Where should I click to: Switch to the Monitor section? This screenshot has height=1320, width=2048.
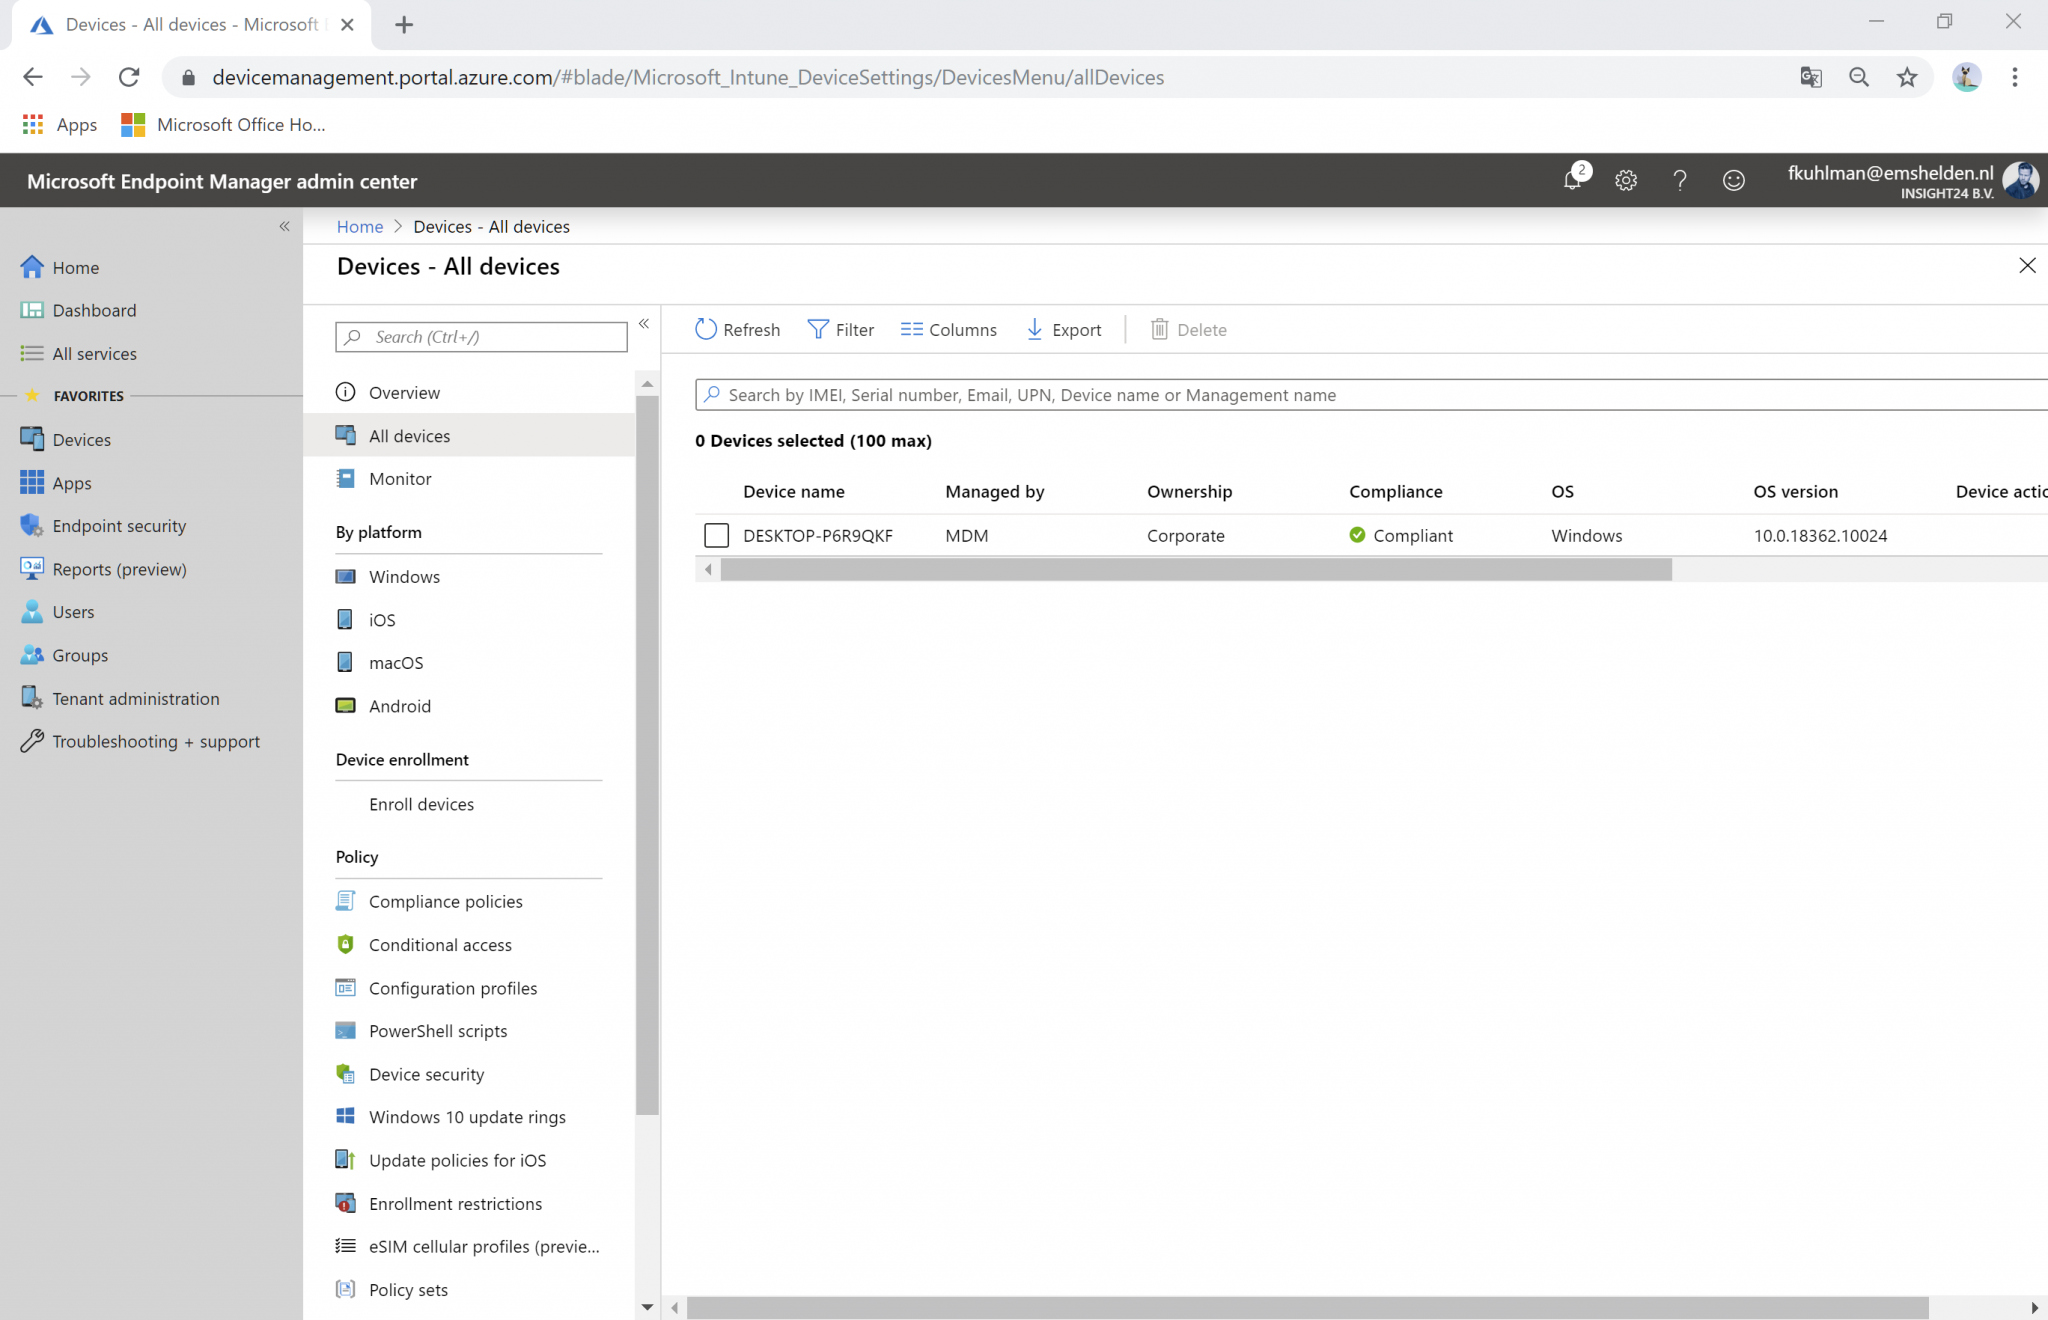click(399, 478)
